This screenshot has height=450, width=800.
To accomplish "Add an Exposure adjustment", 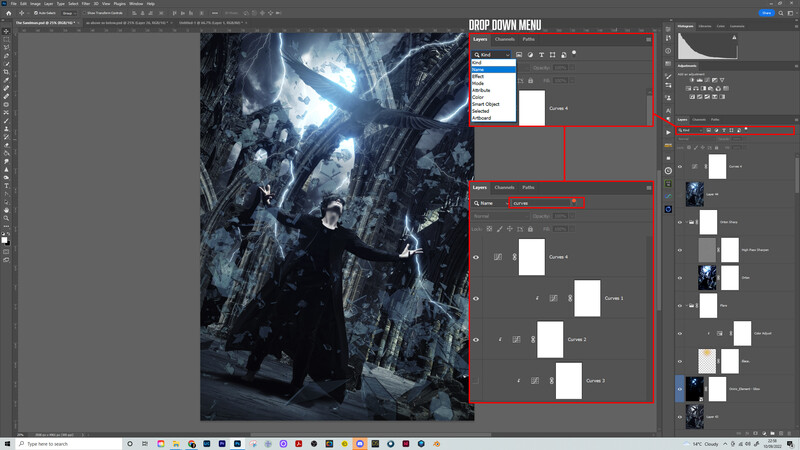I will point(715,80).
